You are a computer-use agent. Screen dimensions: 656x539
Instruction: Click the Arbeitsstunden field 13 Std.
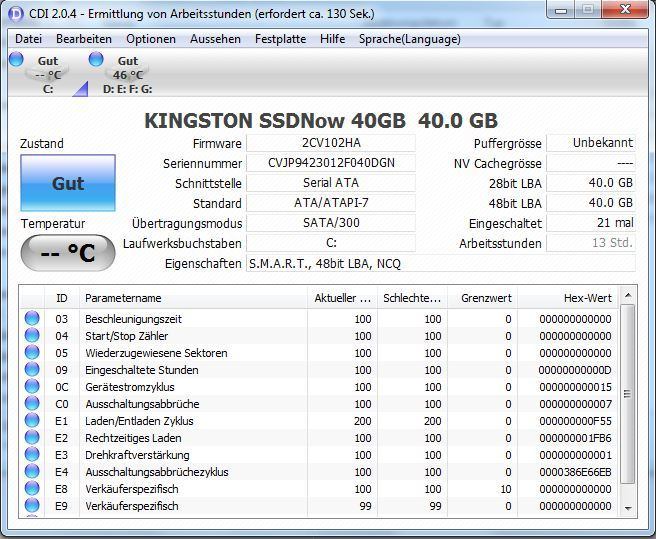(591, 243)
